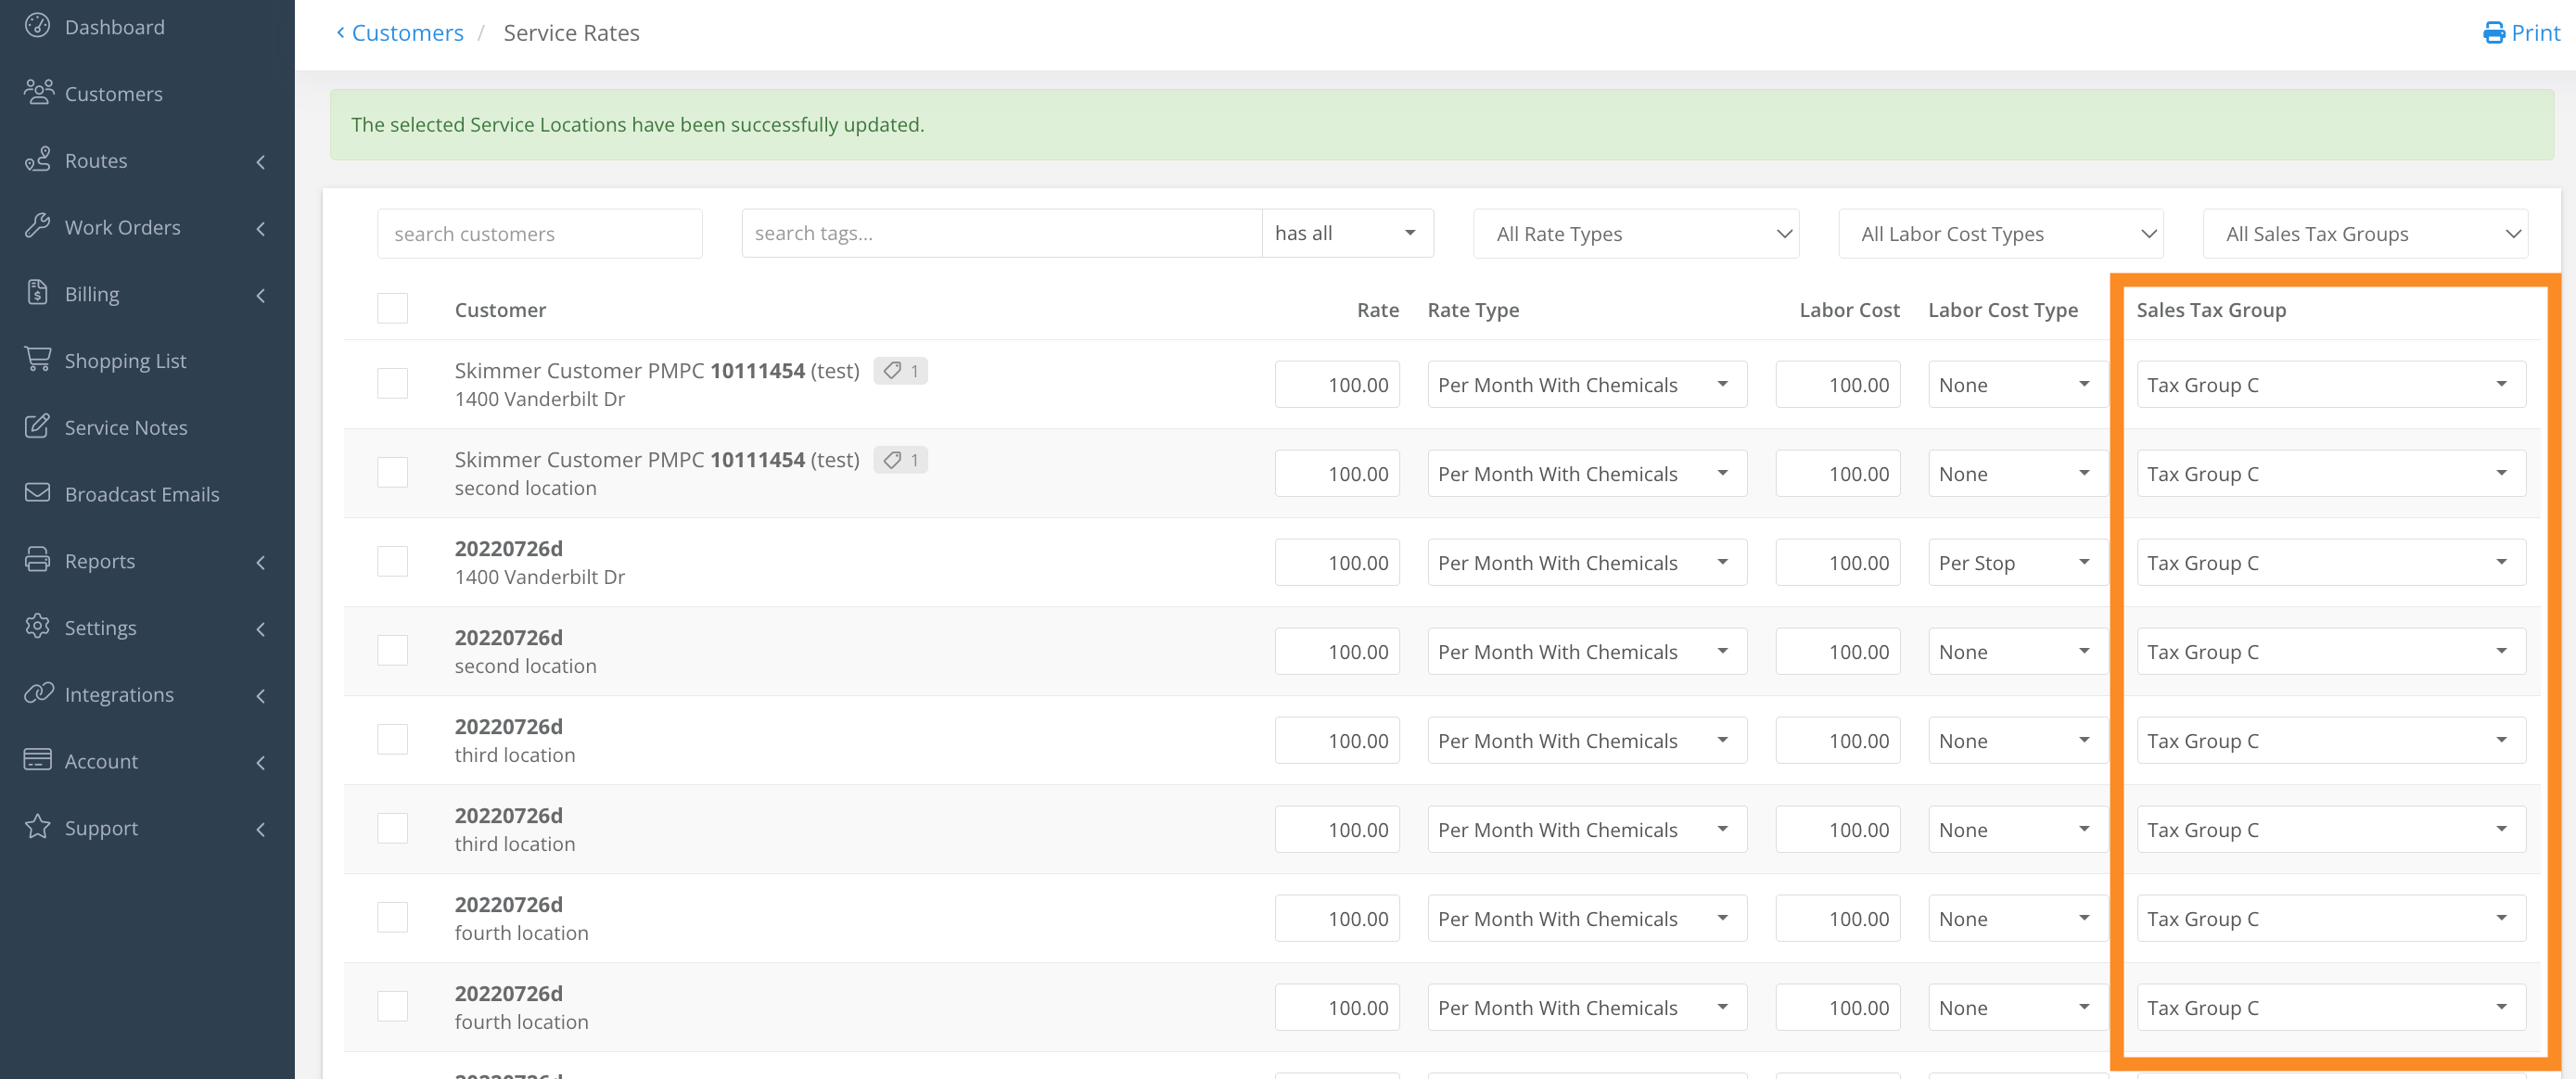
Task: Click the Settings gear icon
Action: click(x=37, y=627)
